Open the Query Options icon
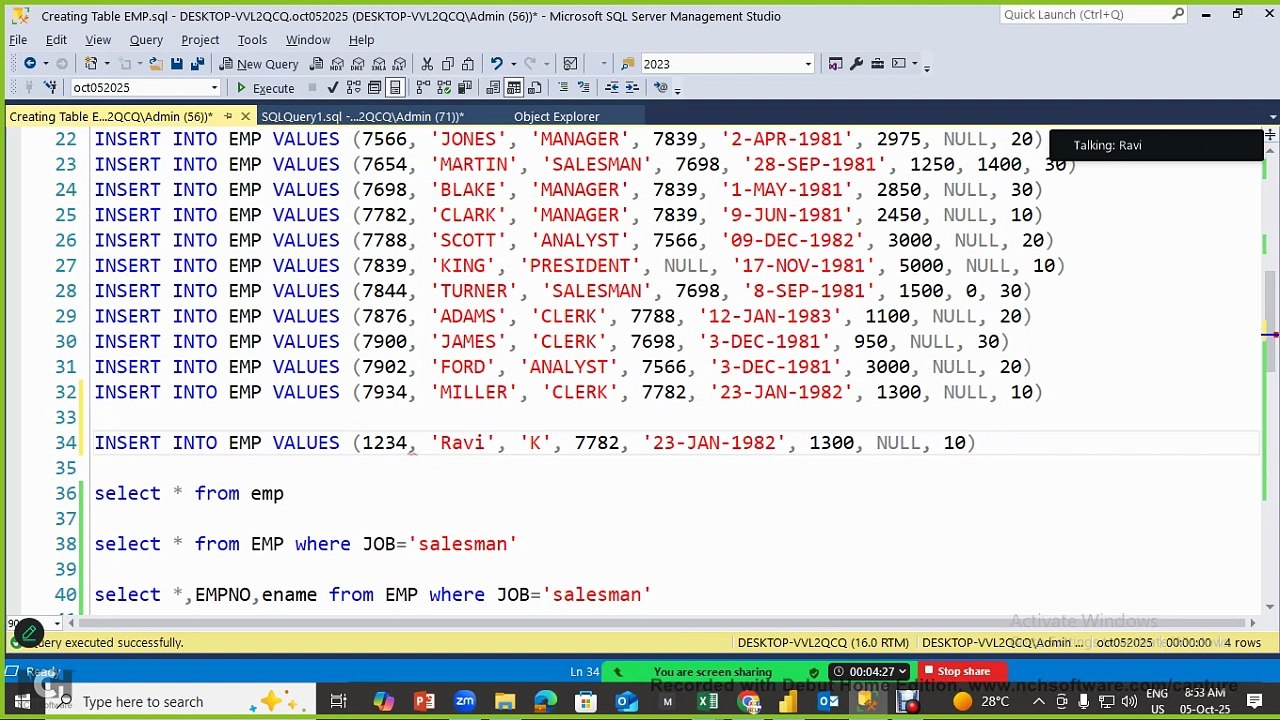This screenshot has width=1280, height=720. click(x=374, y=87)
